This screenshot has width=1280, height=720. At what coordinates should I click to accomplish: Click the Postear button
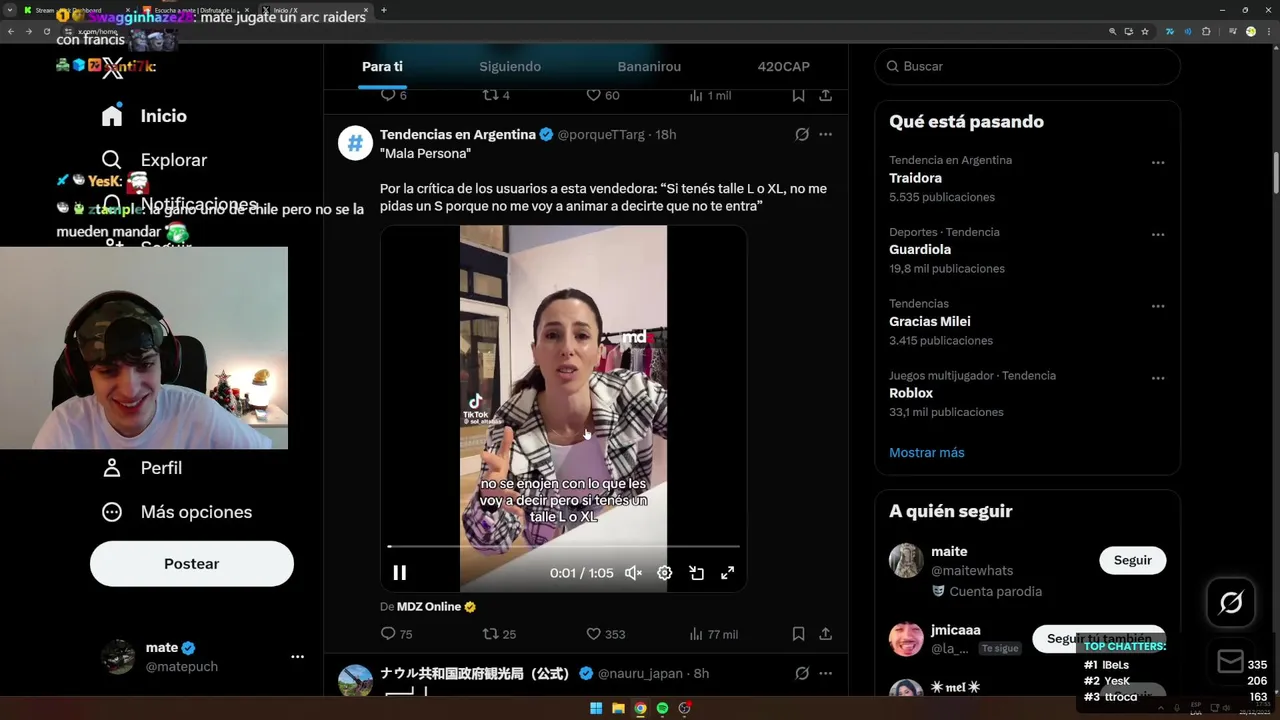pos(192,564)
